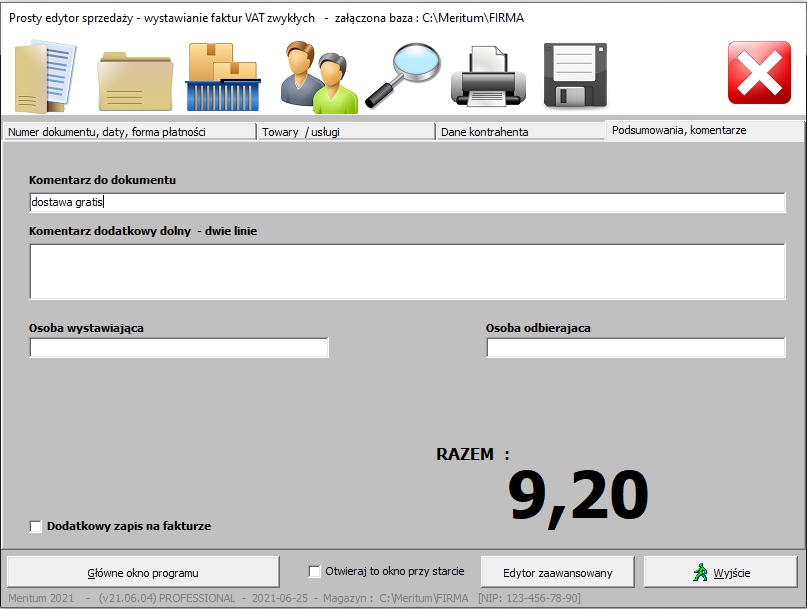Enable the Dodatkowy zapis na fakturze checkbox
The height and width of the screenshot is (609, 807).
[x=37, y=526]
